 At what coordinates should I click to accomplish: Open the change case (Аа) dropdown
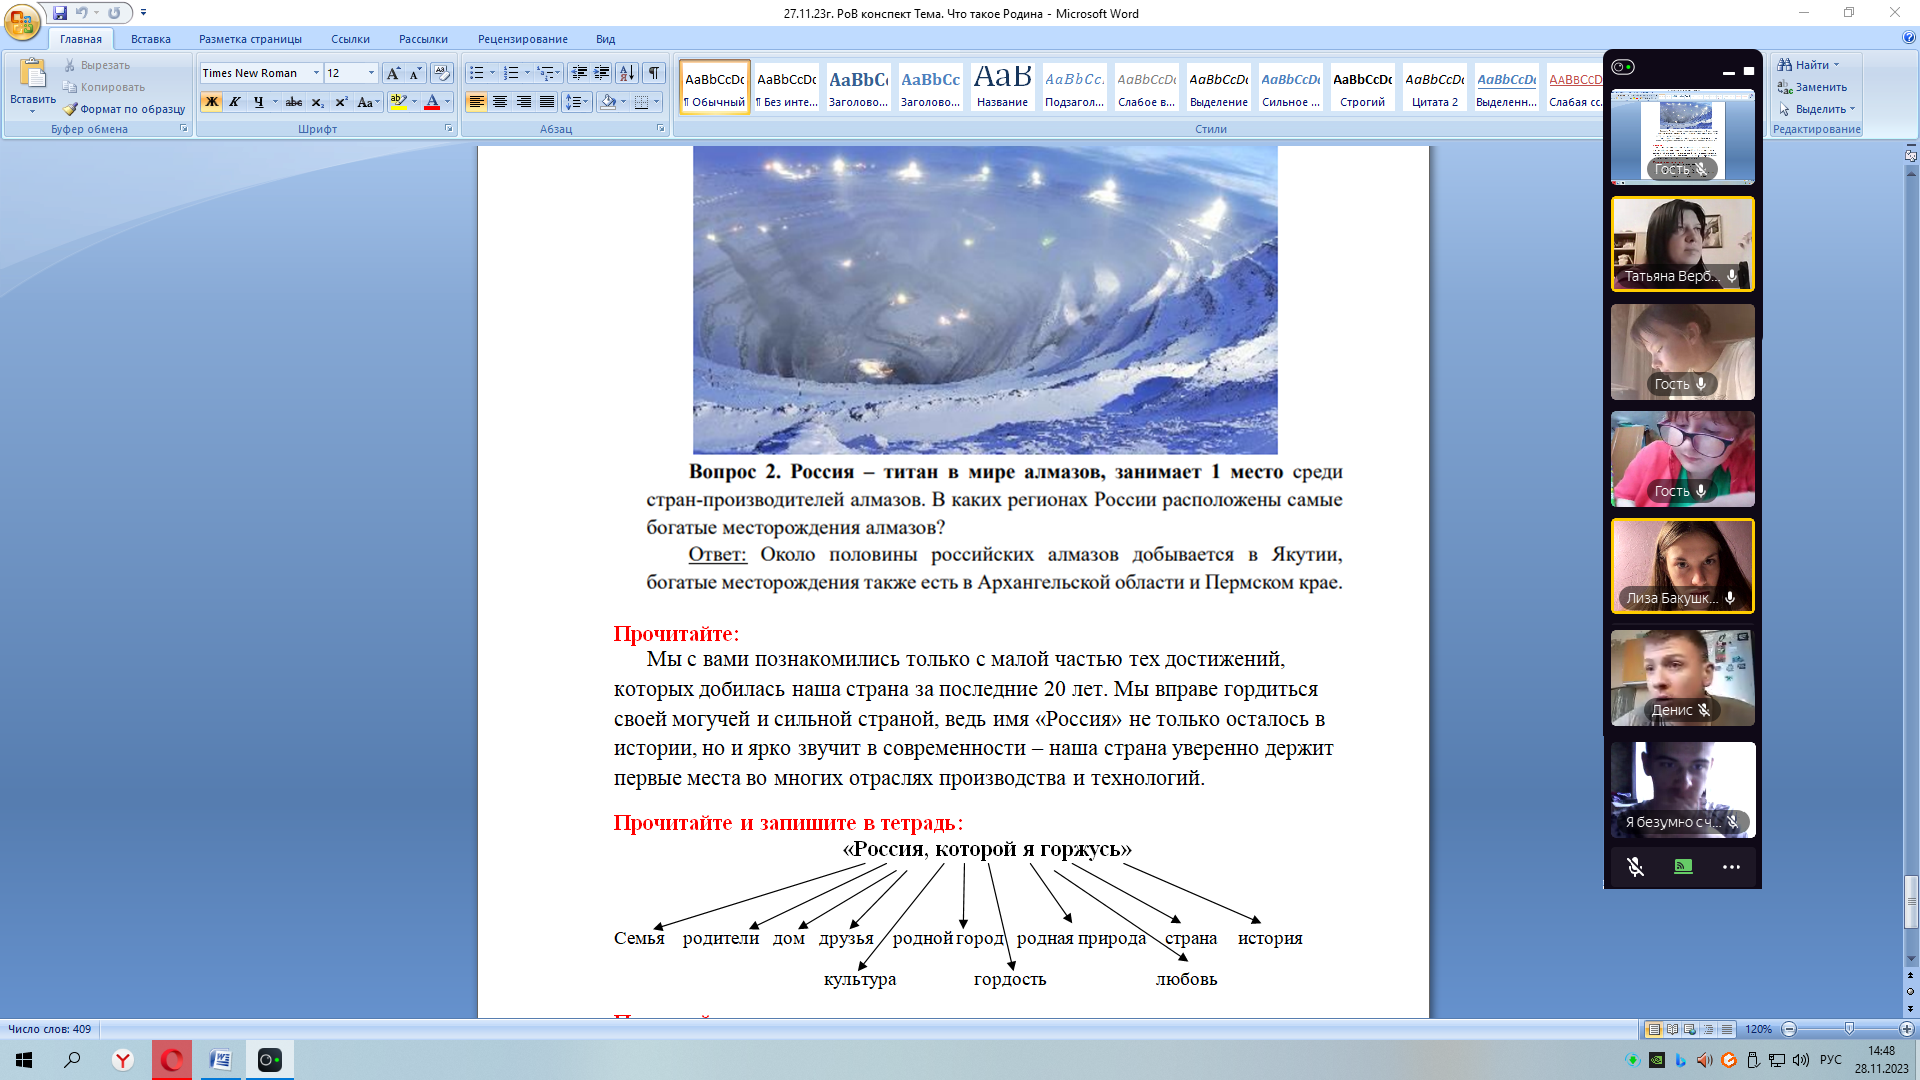coord(368,102)
